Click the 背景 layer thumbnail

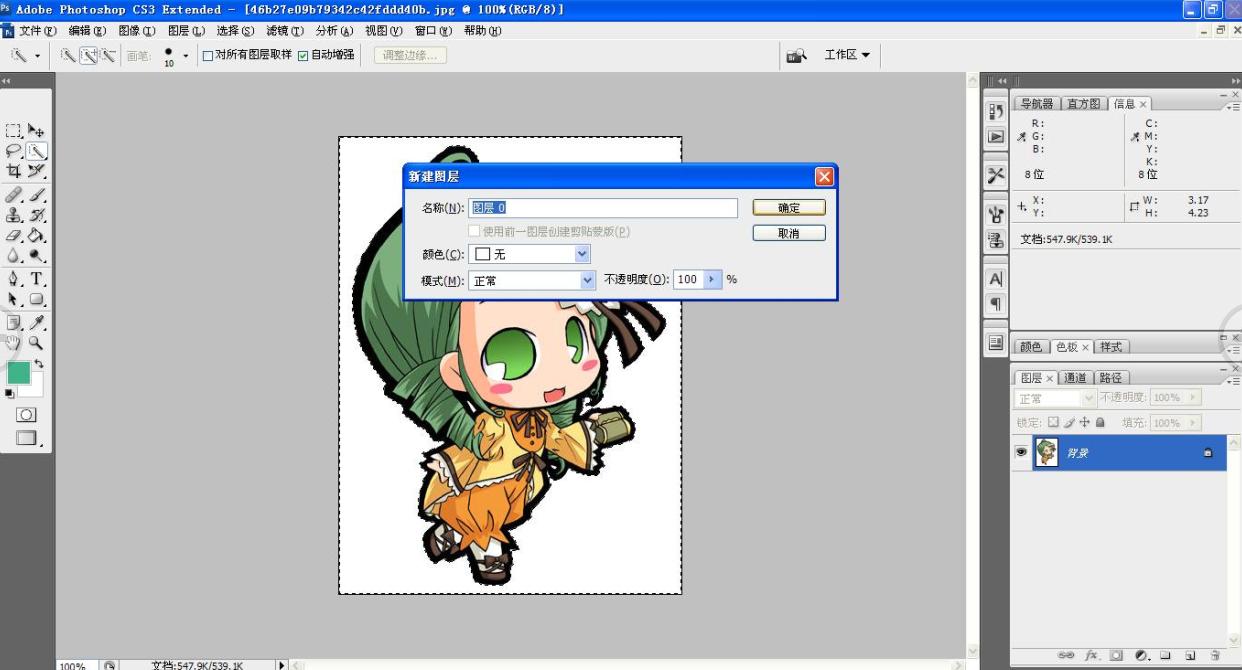1047,452
